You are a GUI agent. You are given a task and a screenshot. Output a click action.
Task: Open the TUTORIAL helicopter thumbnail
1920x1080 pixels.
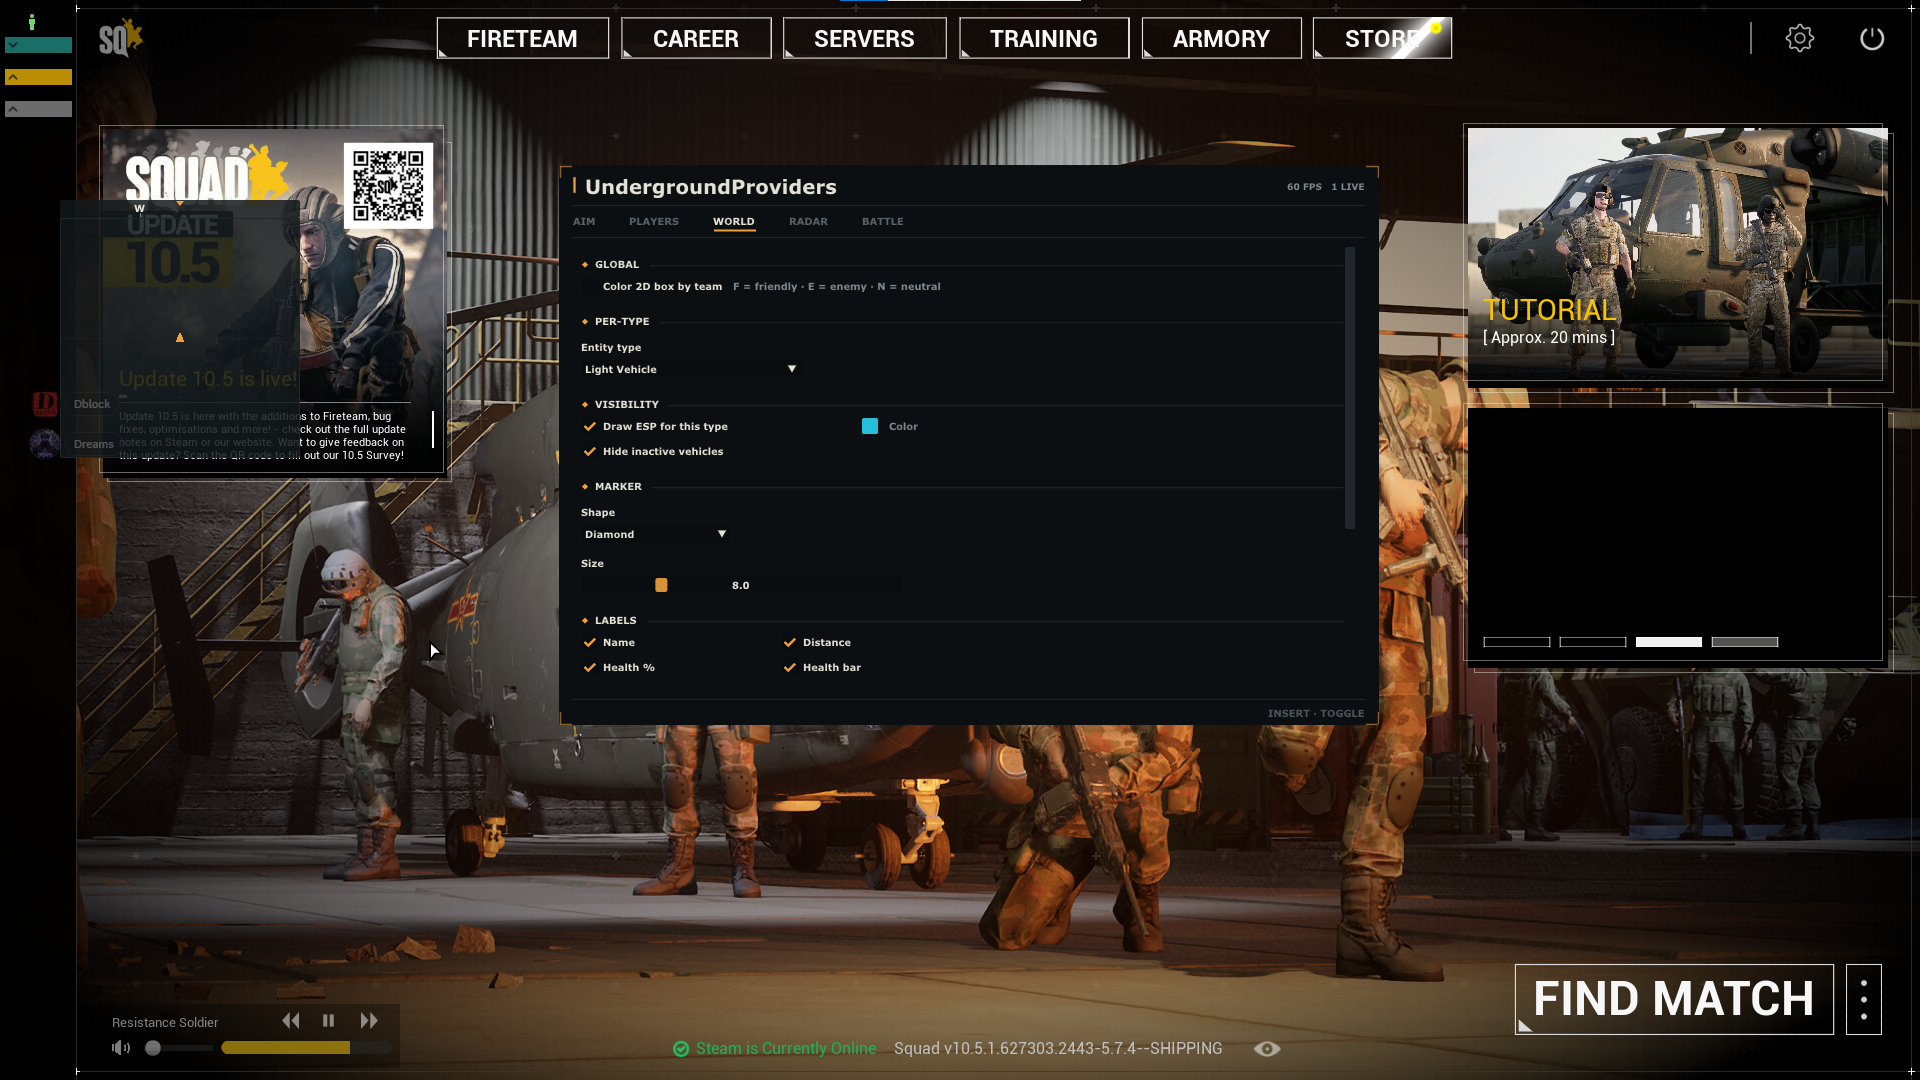pos(1675,253)
